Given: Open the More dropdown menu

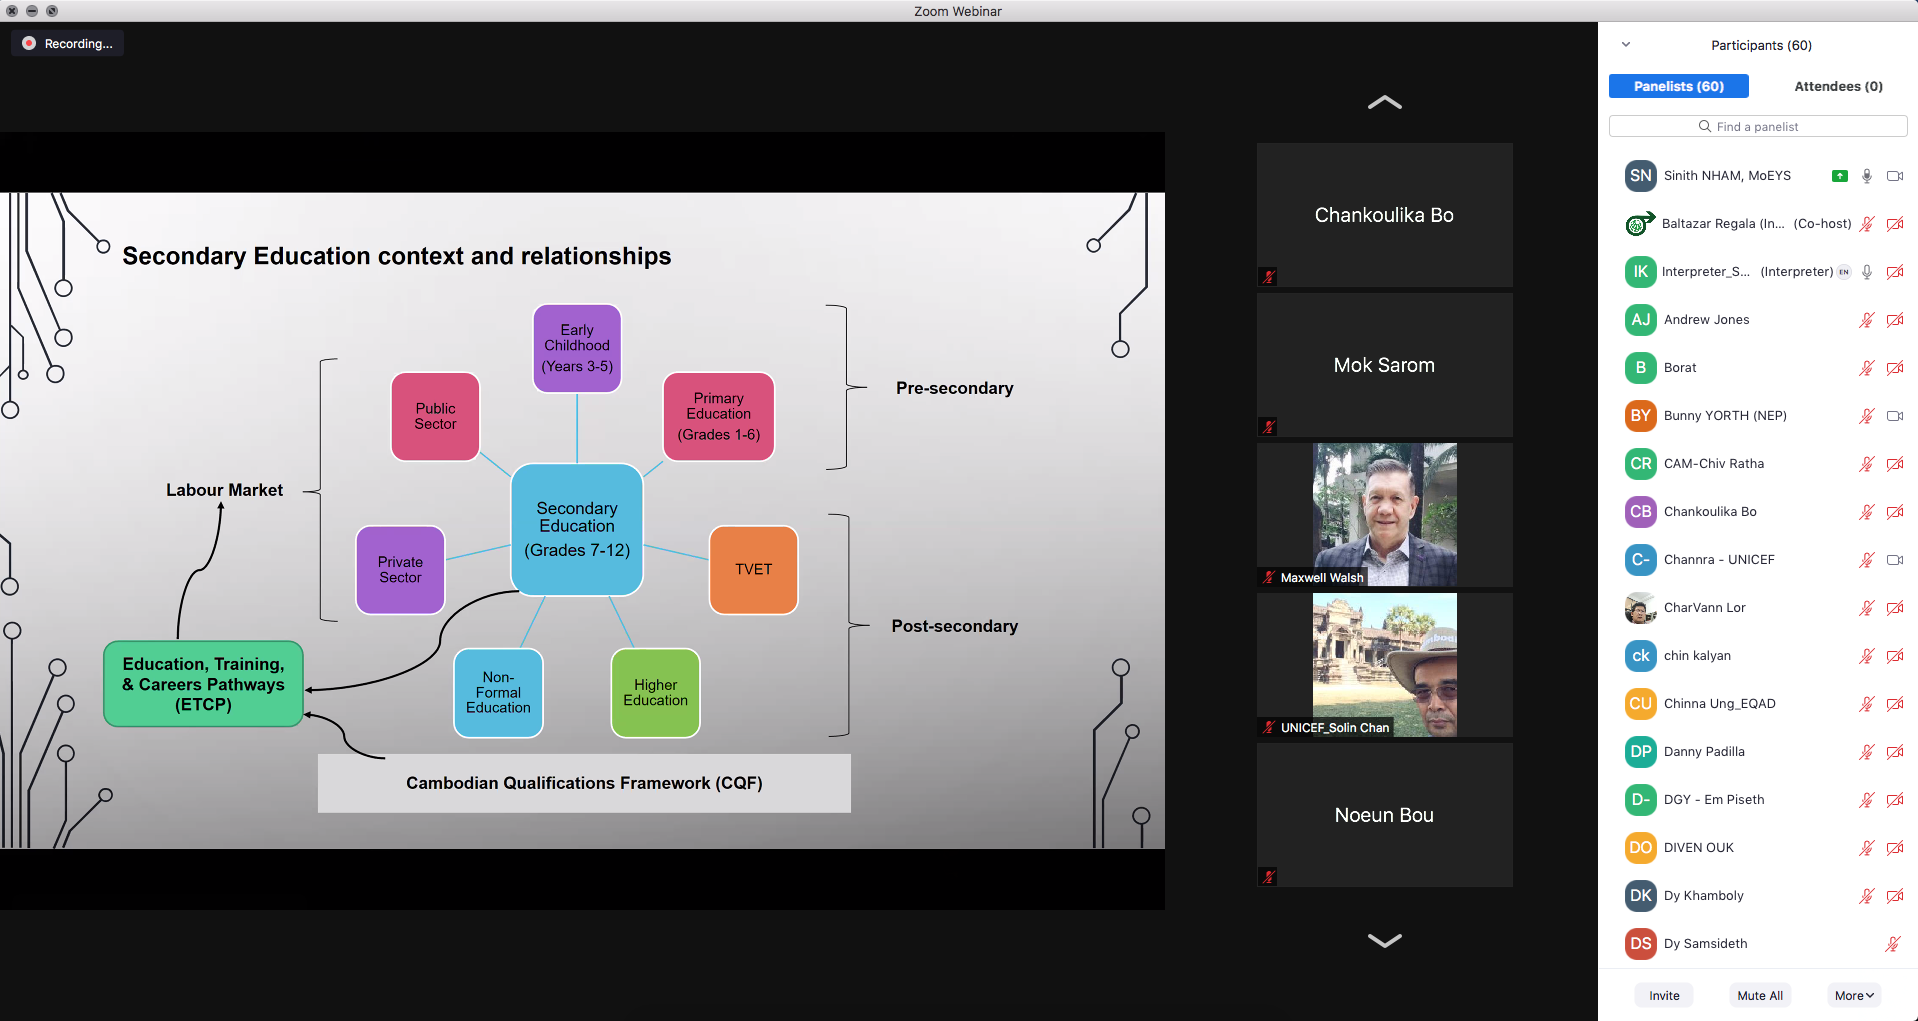Looking at the screenshot, I should (1854, 995).
